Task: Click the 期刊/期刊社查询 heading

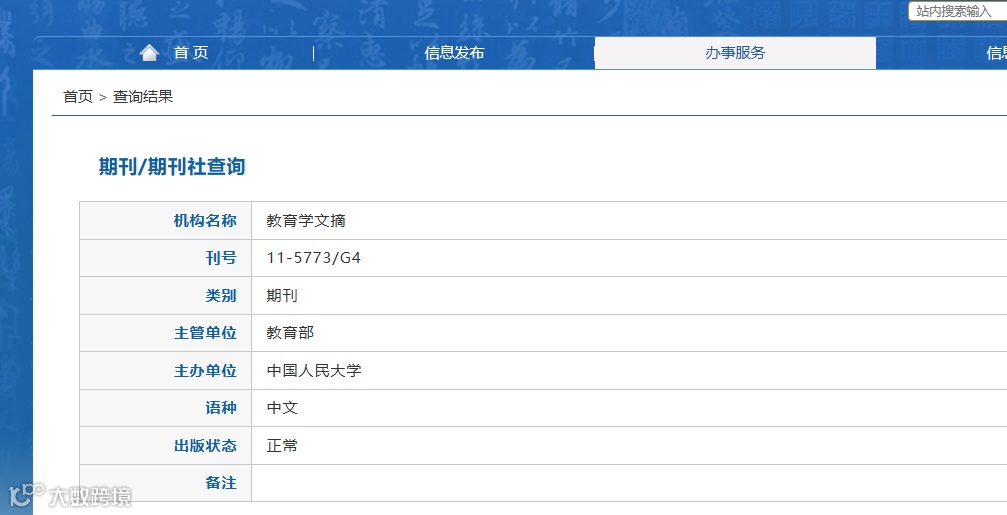Action: point(171,166)
